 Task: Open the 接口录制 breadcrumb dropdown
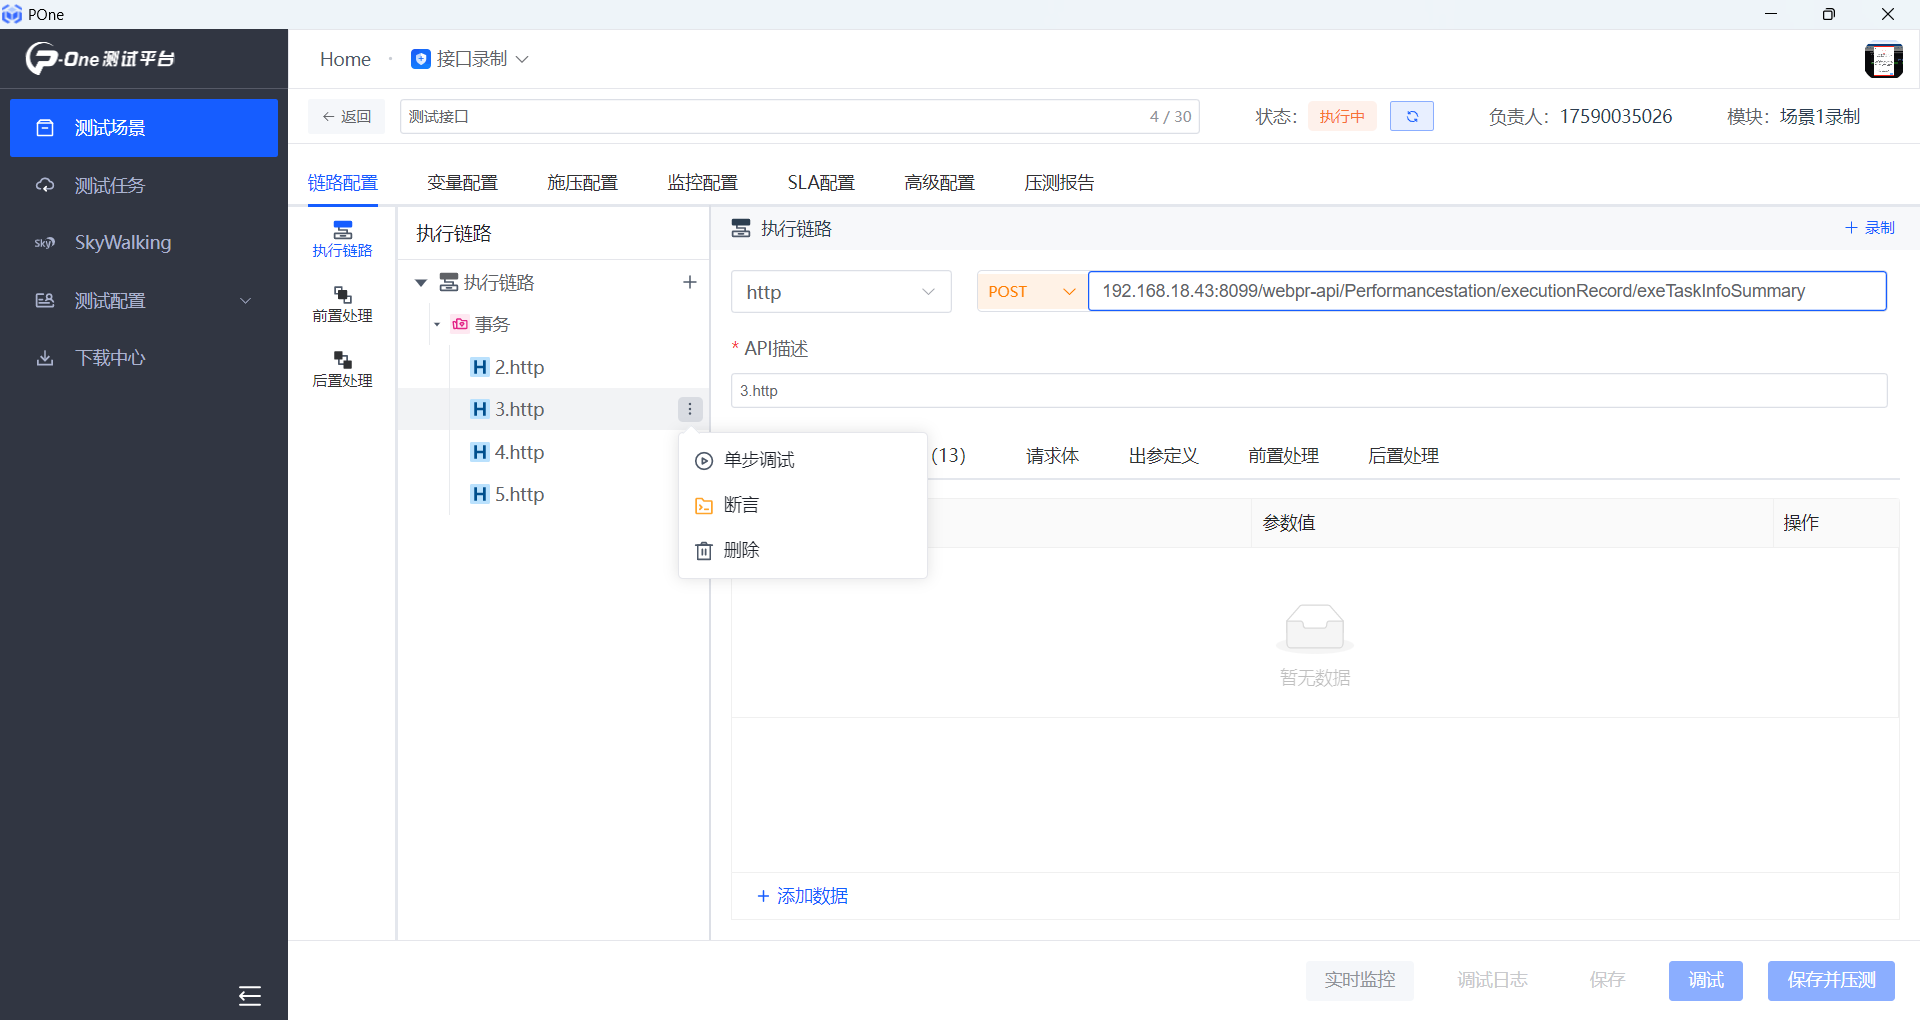point(471,59)
